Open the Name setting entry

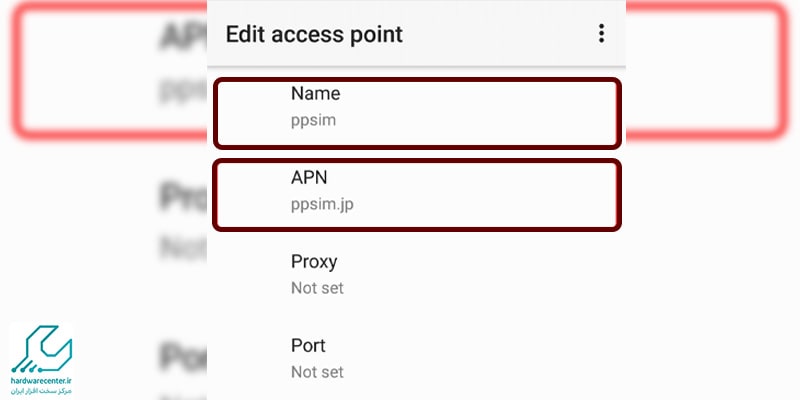tap(417, 113)
